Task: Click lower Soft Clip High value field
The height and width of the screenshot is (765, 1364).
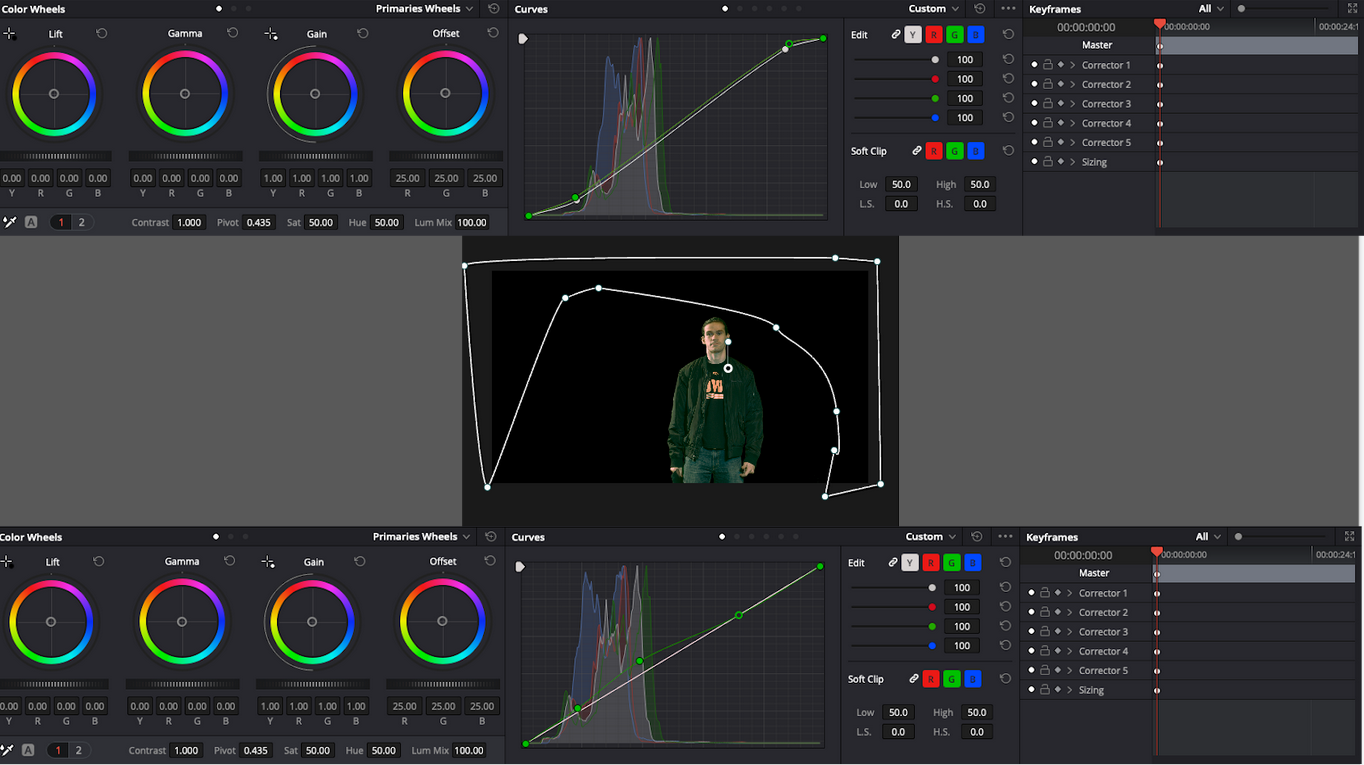Action: click(x=976, y=712)
